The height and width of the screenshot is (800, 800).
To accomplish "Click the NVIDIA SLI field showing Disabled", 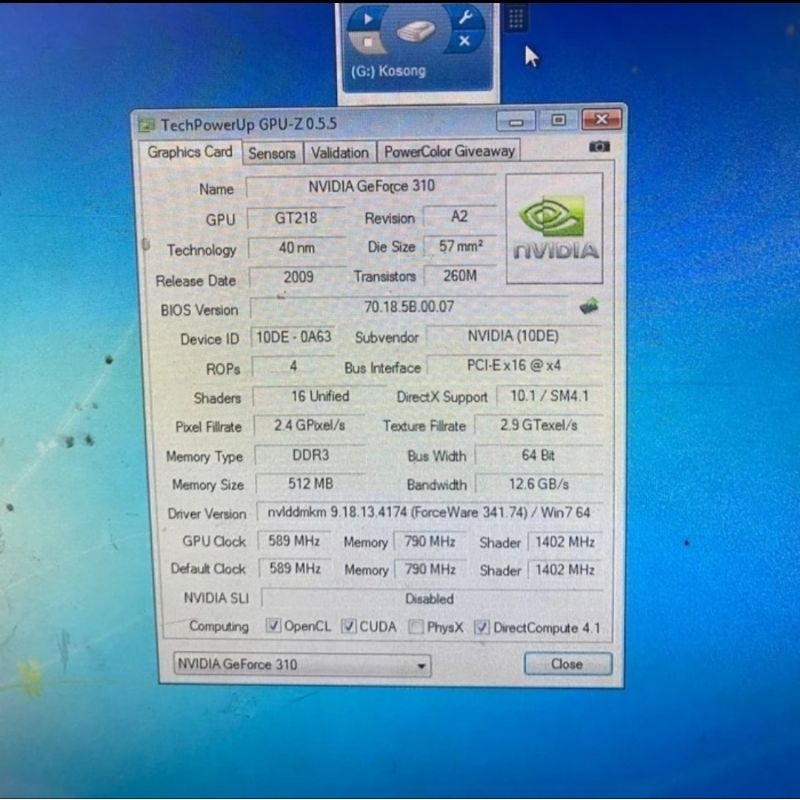I will pos(432,599).
